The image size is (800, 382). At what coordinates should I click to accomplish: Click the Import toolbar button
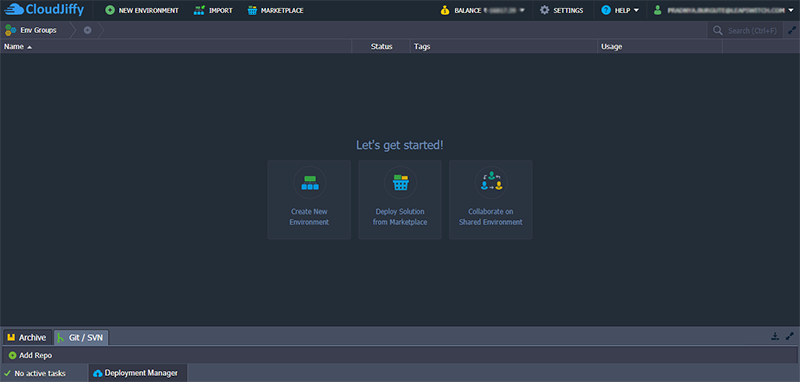(213, 10)
